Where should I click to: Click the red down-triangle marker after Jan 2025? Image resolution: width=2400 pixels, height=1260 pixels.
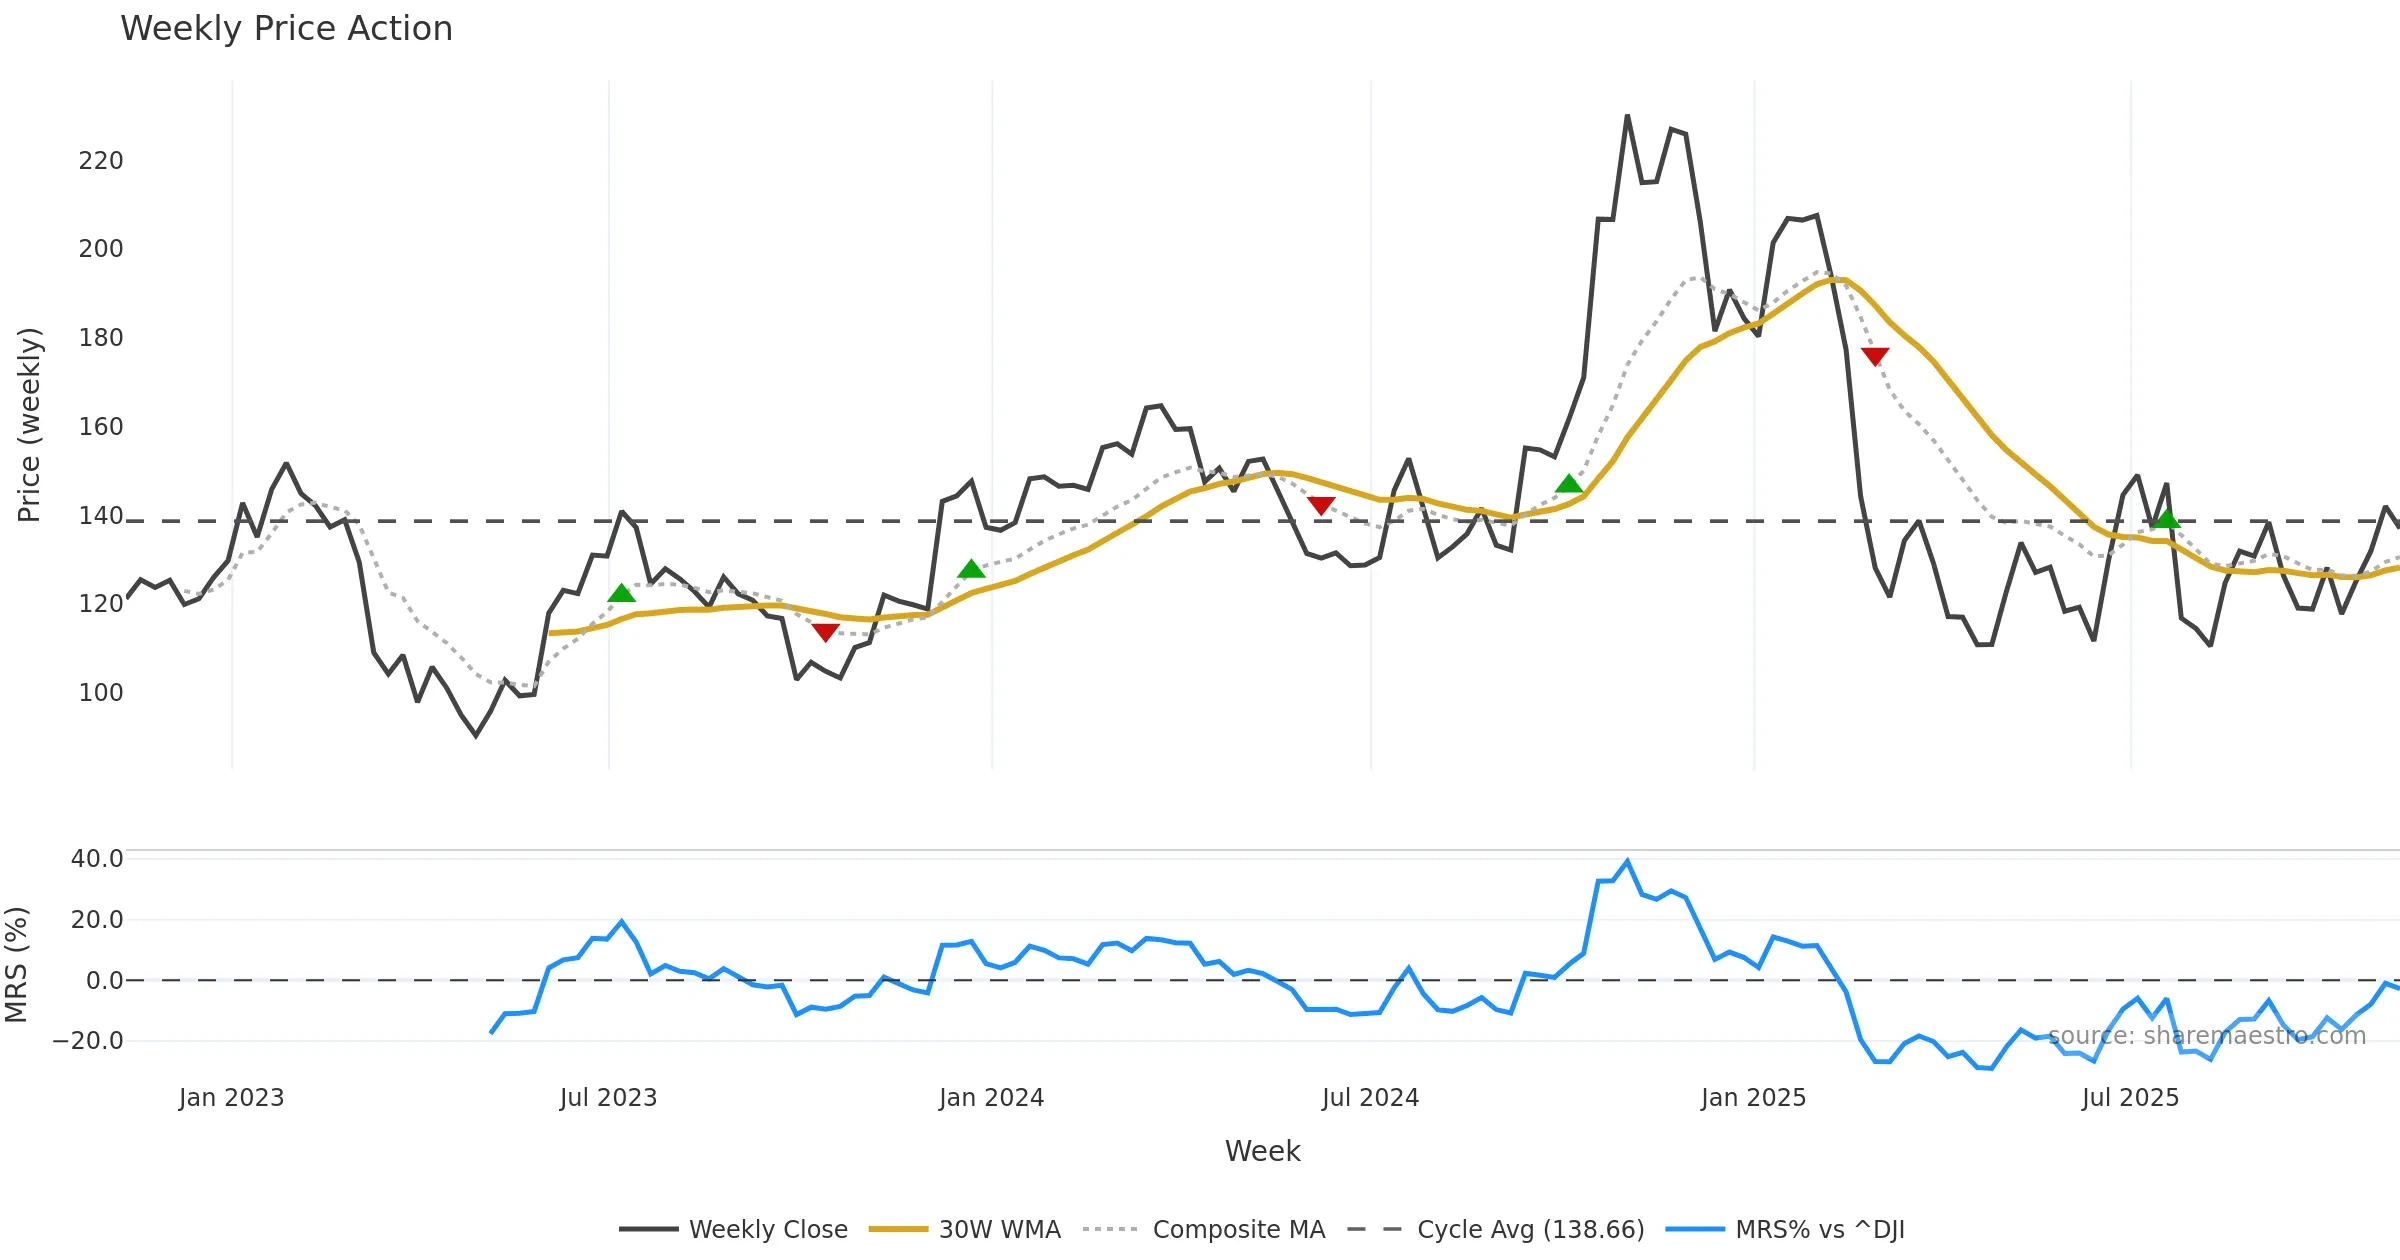click(1875, 356)
